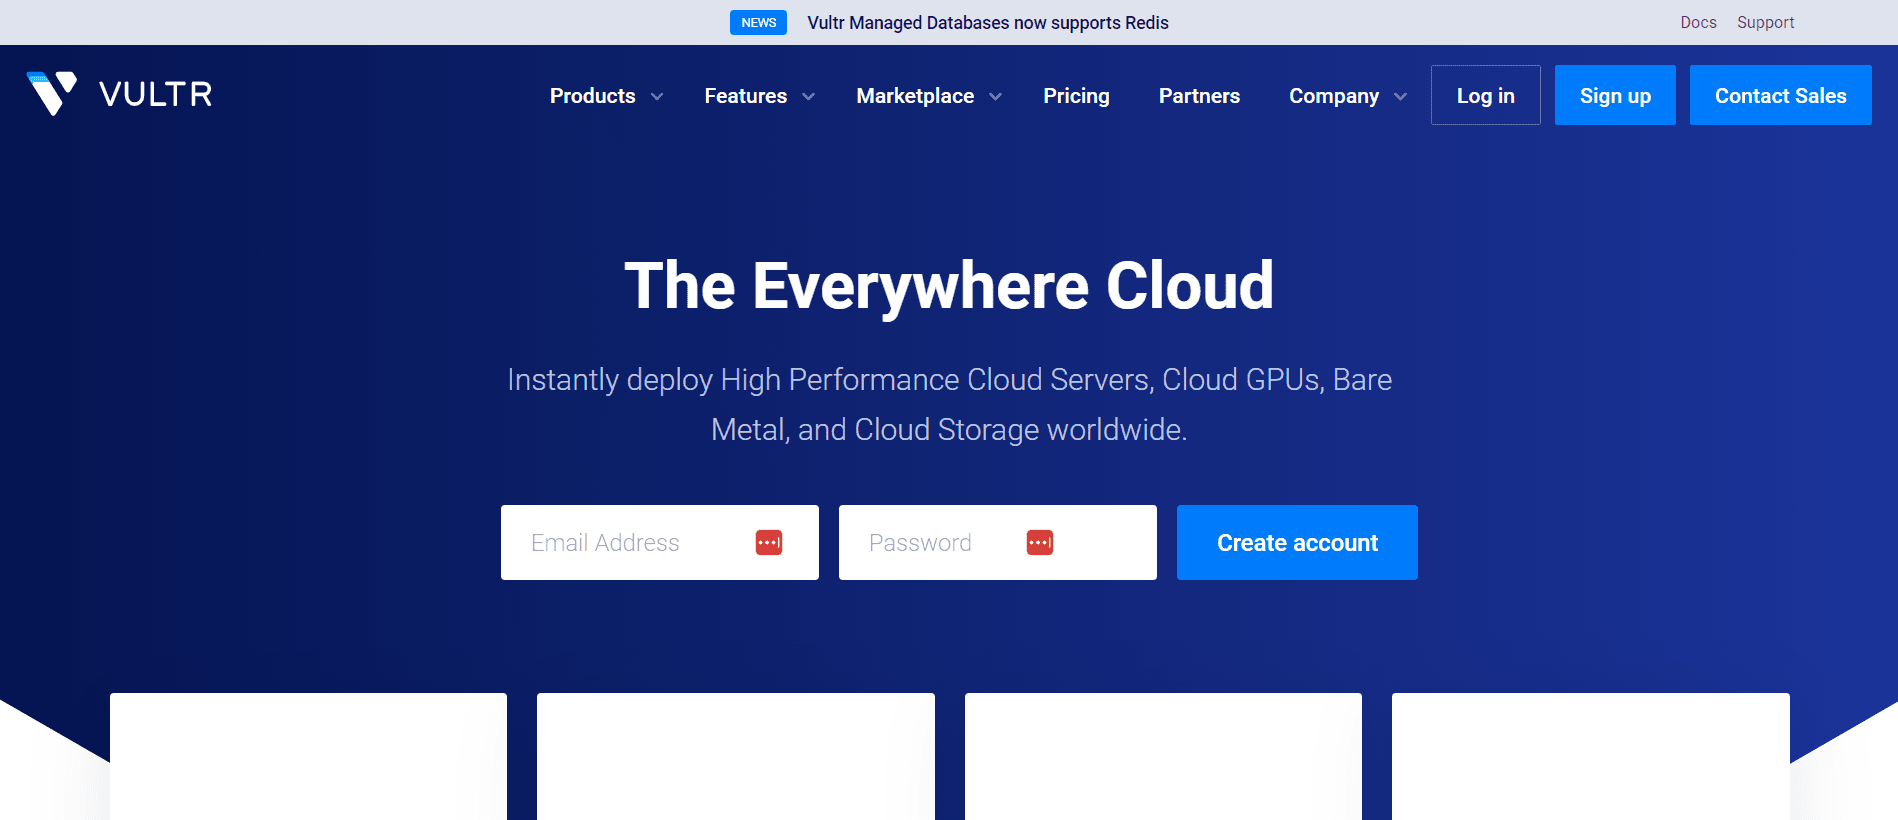Go to the Partners page
The height and width of the screenshot is (820, 1898).
click(1199, 96)
